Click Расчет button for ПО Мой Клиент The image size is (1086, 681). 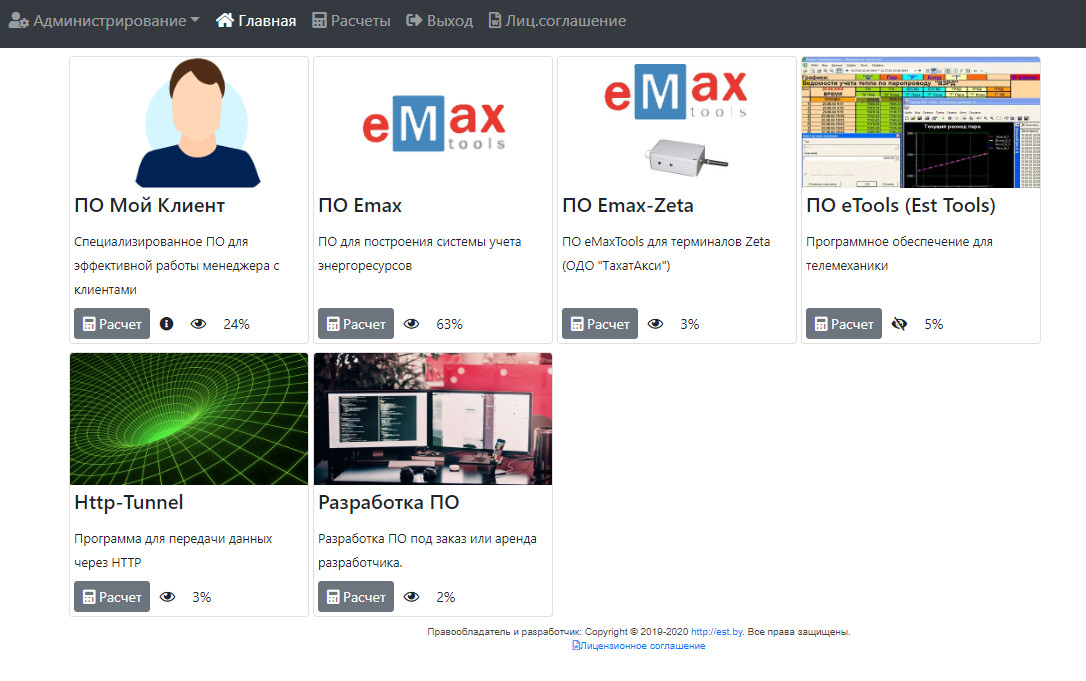(112, 324)
